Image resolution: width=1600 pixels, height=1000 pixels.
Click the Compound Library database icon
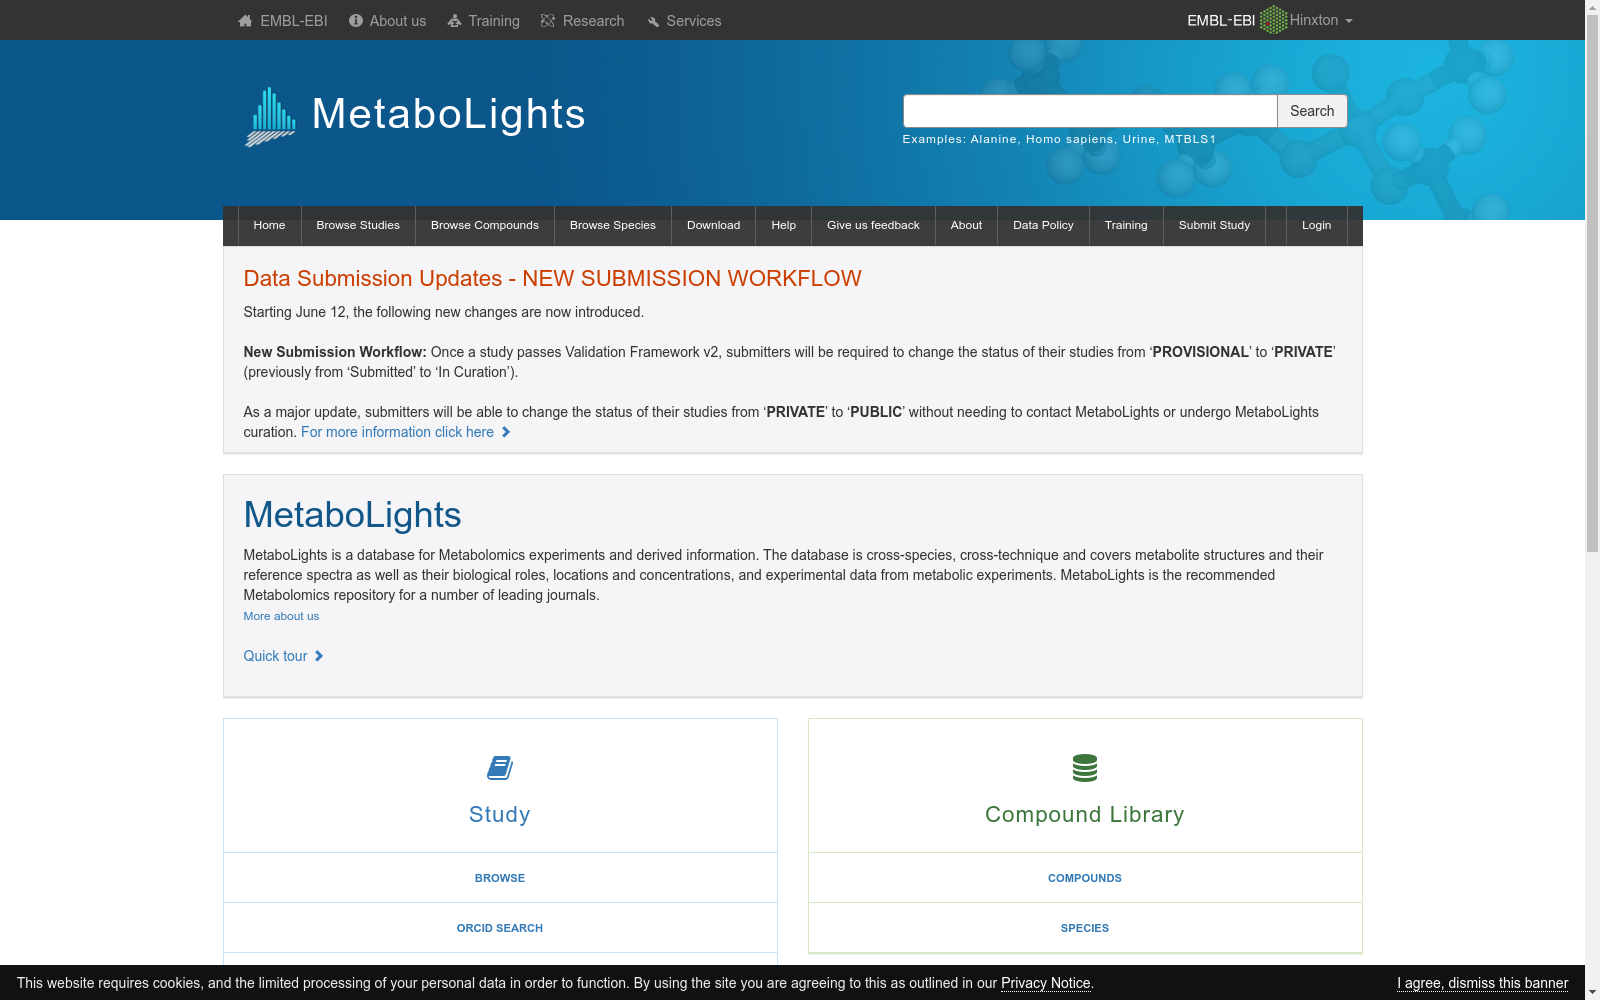pos(1085,768)
